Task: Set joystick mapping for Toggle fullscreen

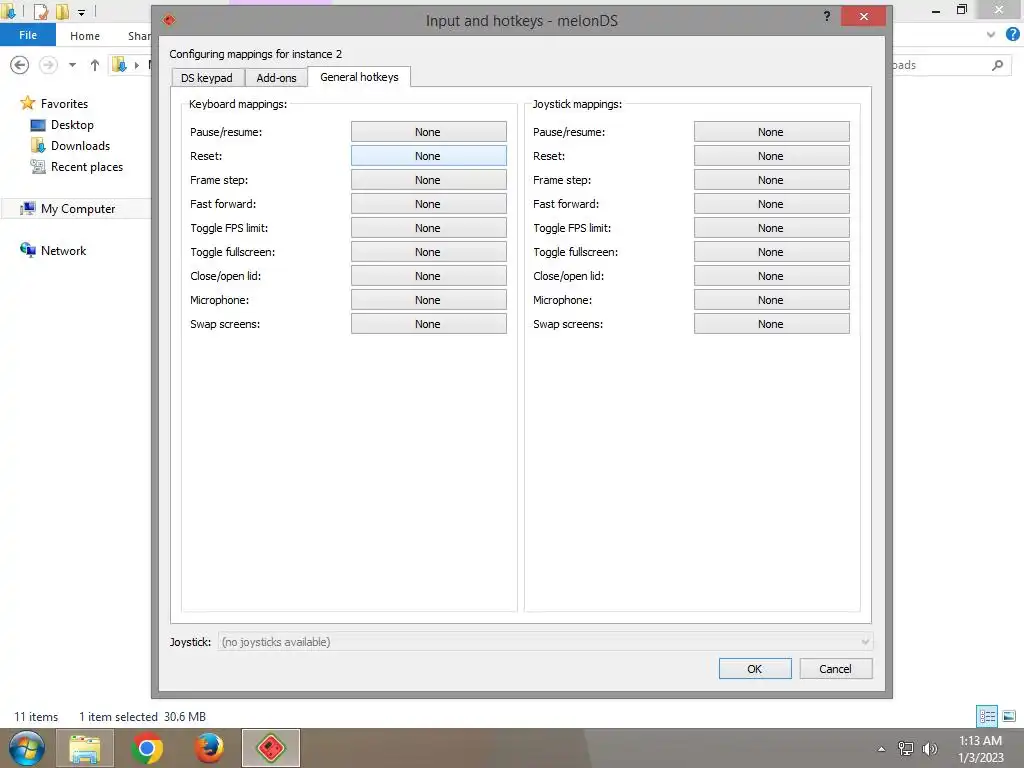Action: (x=771, y=252)
